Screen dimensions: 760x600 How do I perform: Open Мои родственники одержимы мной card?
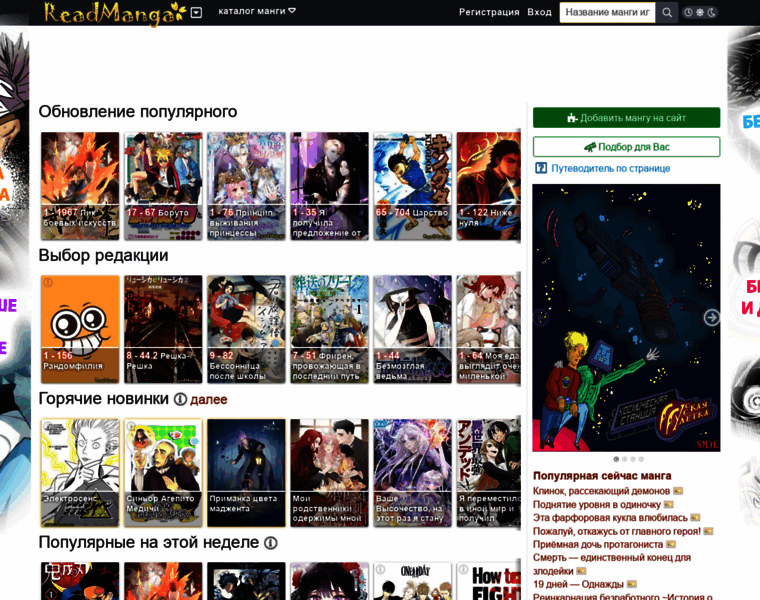click(x=329, y=473)
